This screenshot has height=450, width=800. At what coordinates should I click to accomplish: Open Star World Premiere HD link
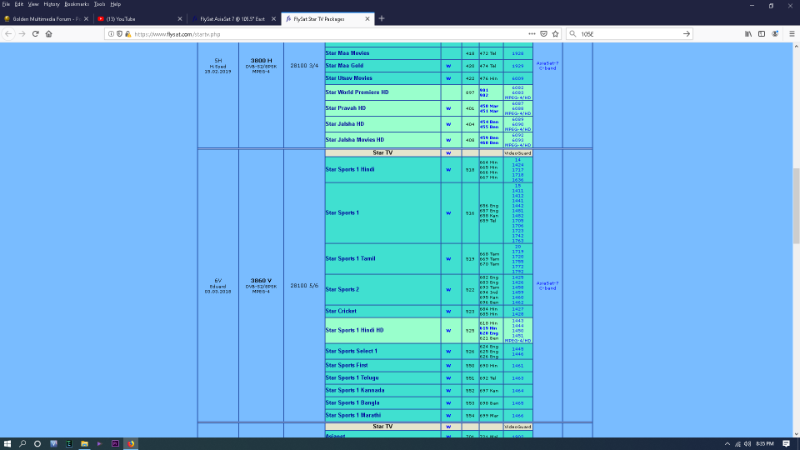[x=357, y=92]
